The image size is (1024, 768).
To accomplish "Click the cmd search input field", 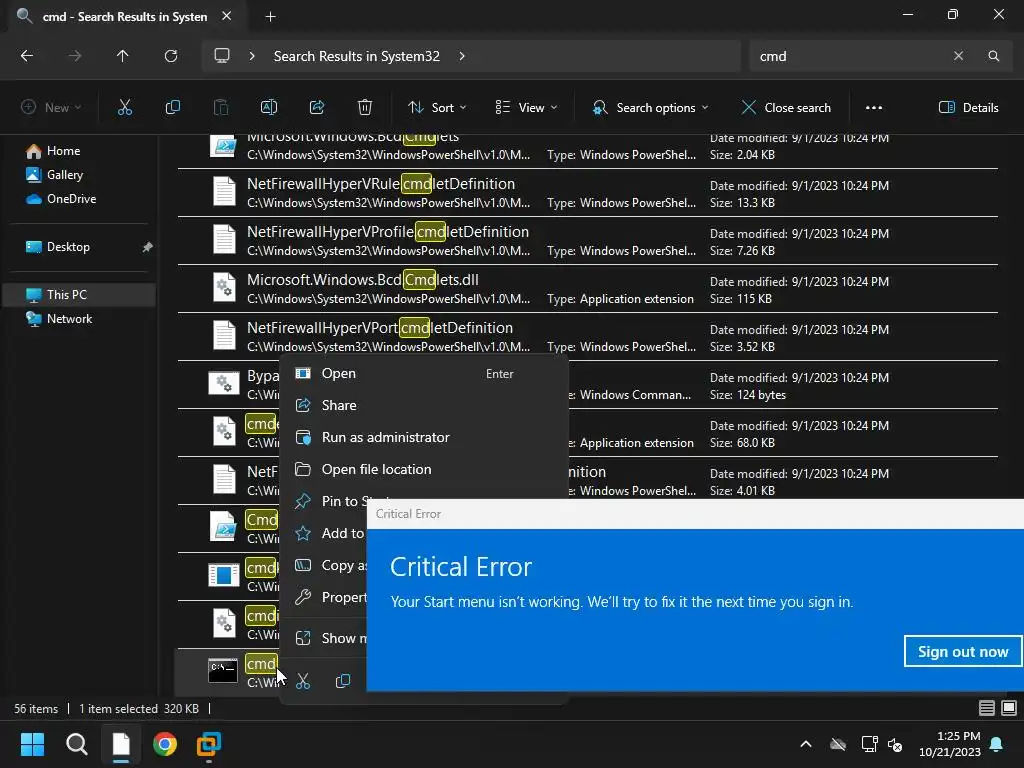I will 852,56.
